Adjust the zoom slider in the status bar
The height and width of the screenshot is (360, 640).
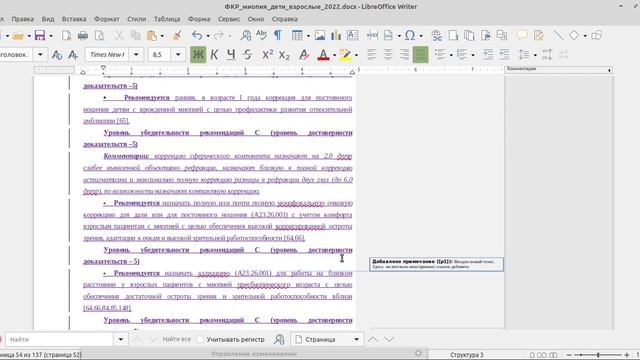(x=598, y=355)
